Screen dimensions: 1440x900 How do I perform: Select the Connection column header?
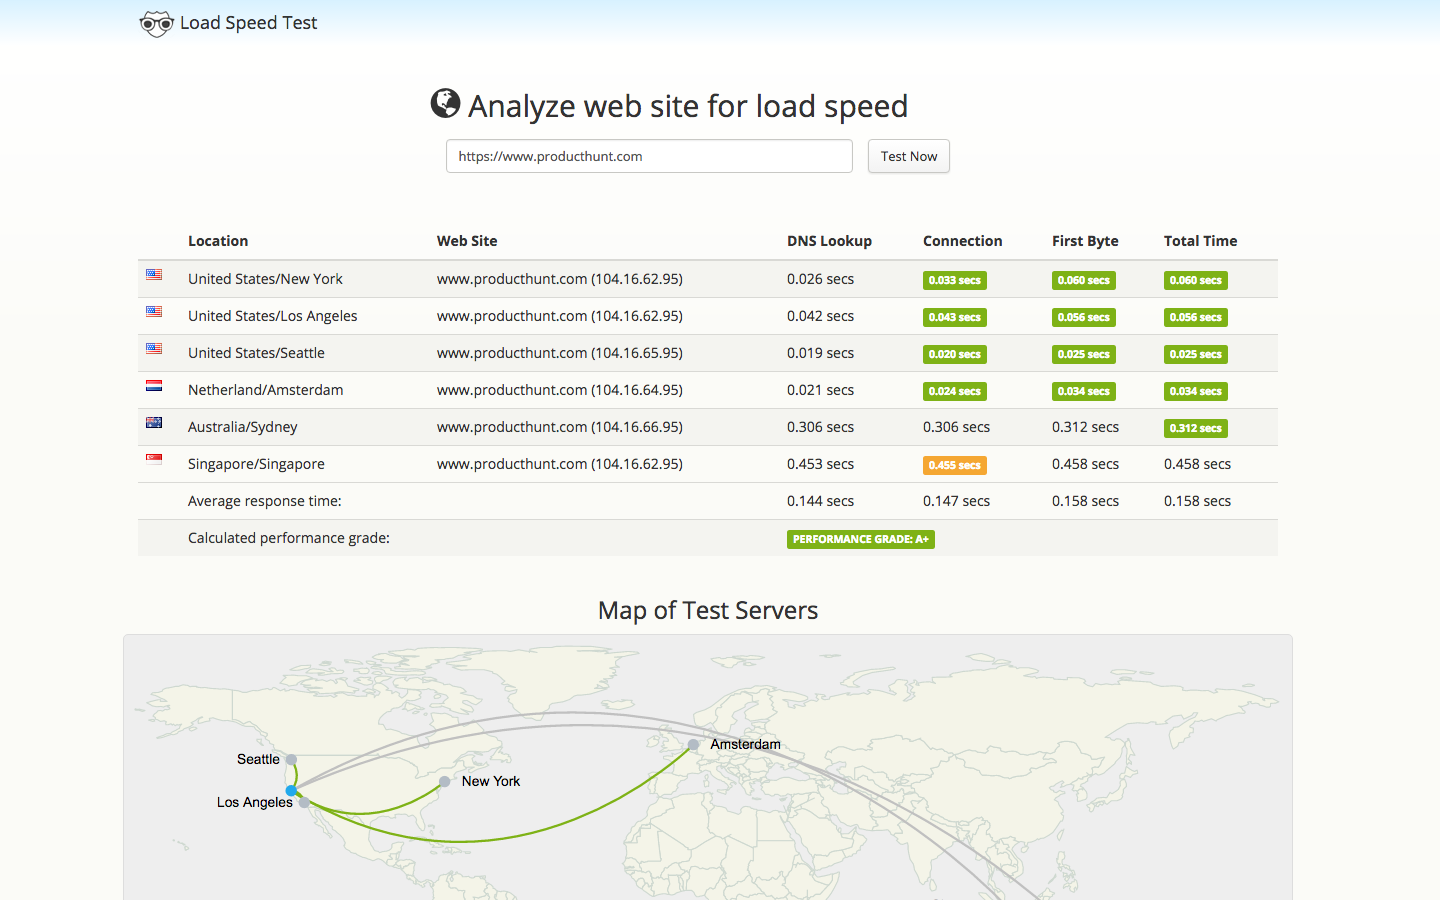962,241
